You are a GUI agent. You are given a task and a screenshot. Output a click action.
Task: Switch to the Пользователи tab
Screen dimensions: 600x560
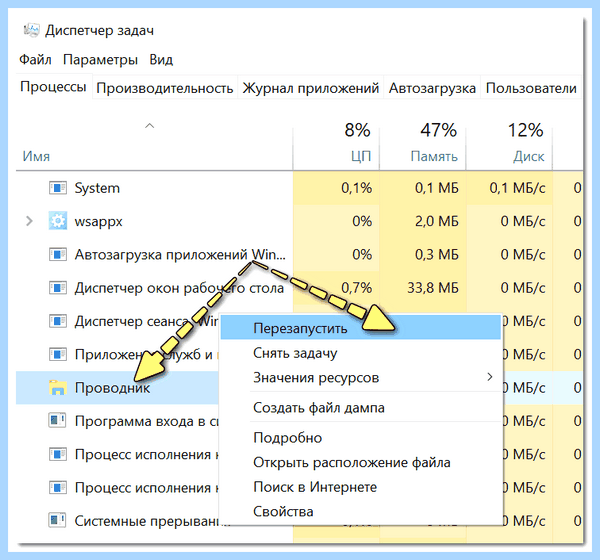point(531,88)
